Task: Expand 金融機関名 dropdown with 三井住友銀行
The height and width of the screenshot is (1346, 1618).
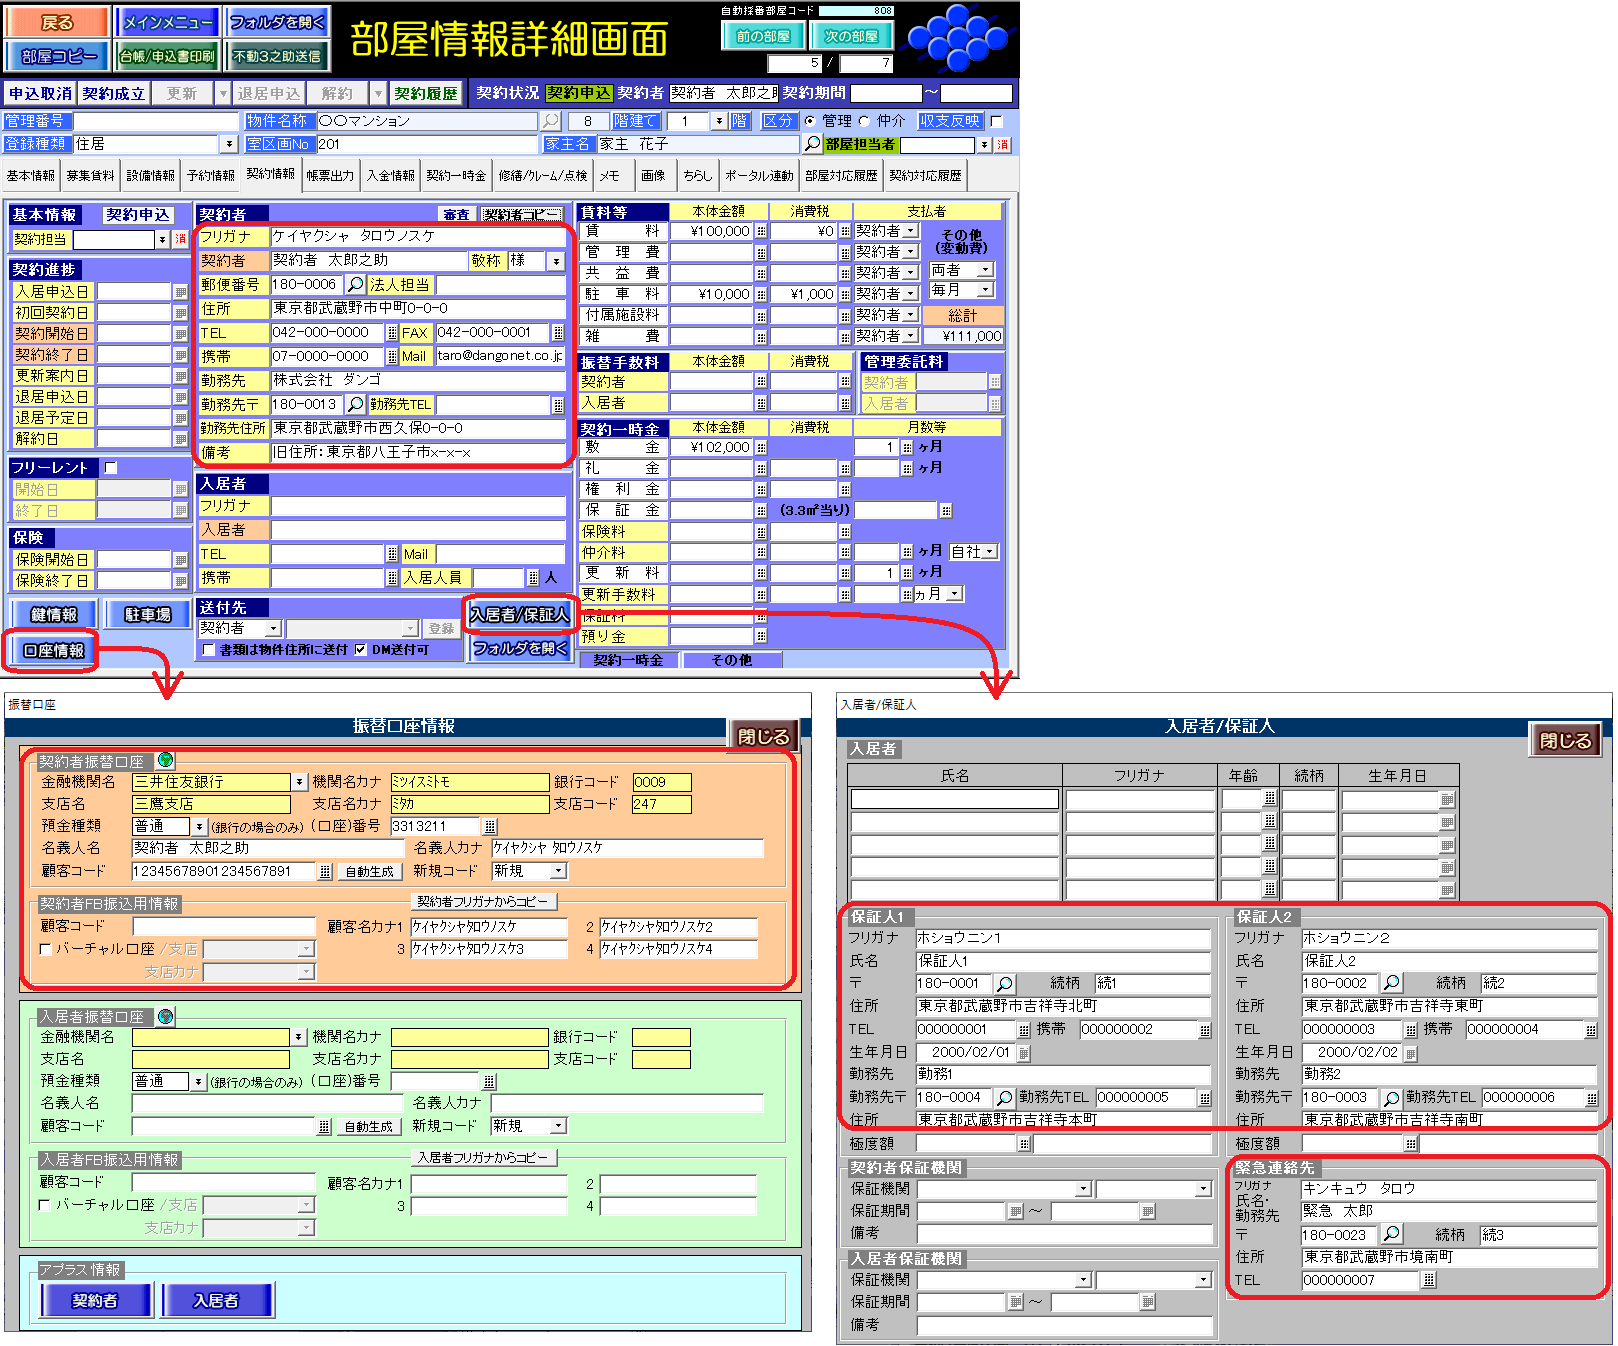Action: click(x=299, y=782)
